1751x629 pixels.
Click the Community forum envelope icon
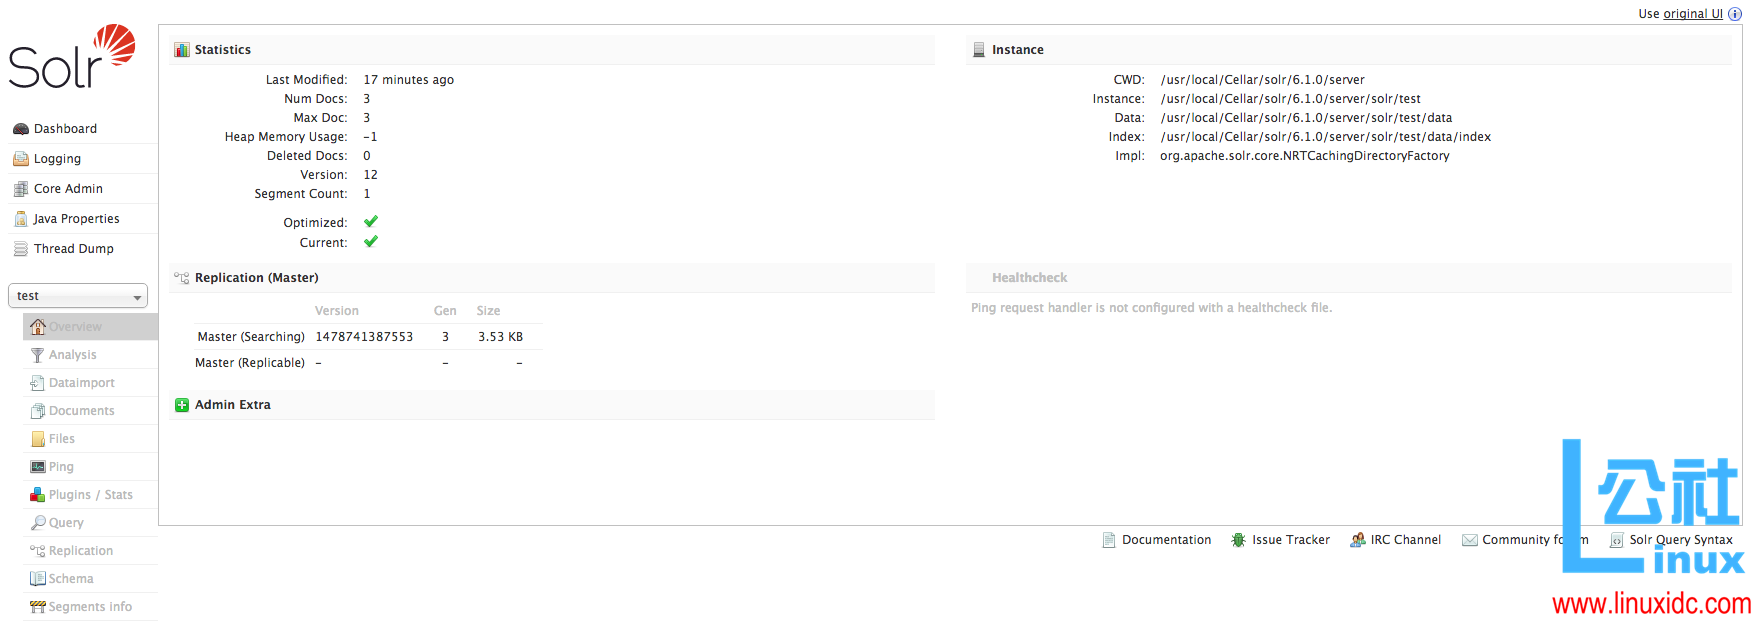point(1470,540)
